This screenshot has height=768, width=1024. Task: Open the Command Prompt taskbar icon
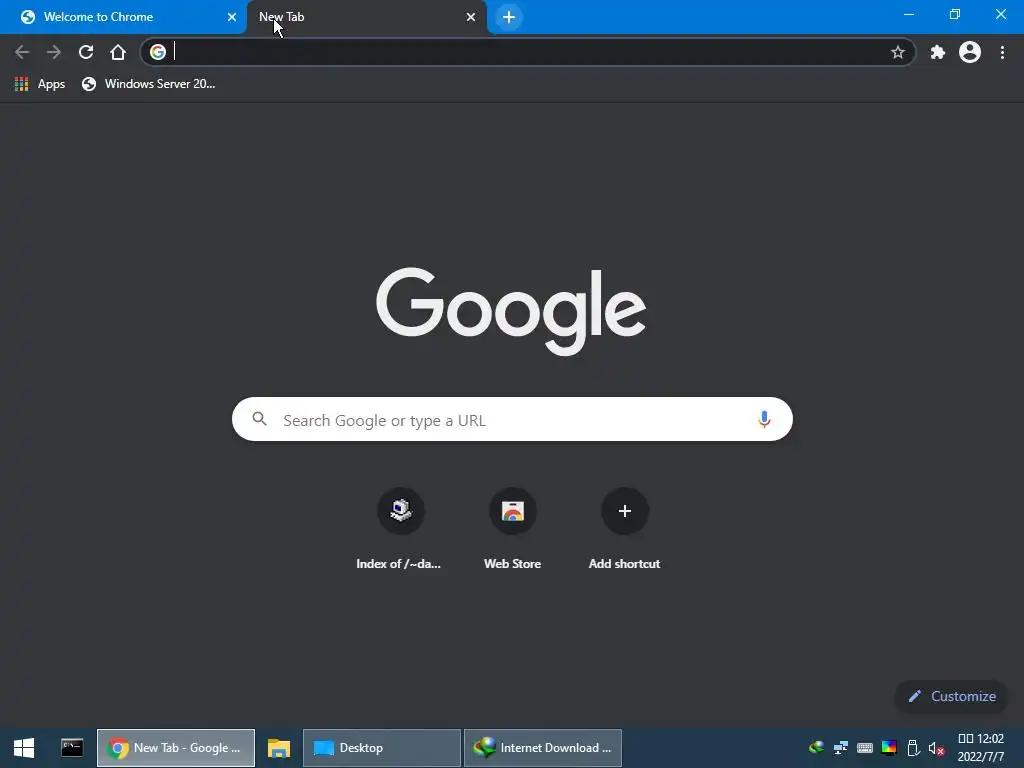(72, 748)
